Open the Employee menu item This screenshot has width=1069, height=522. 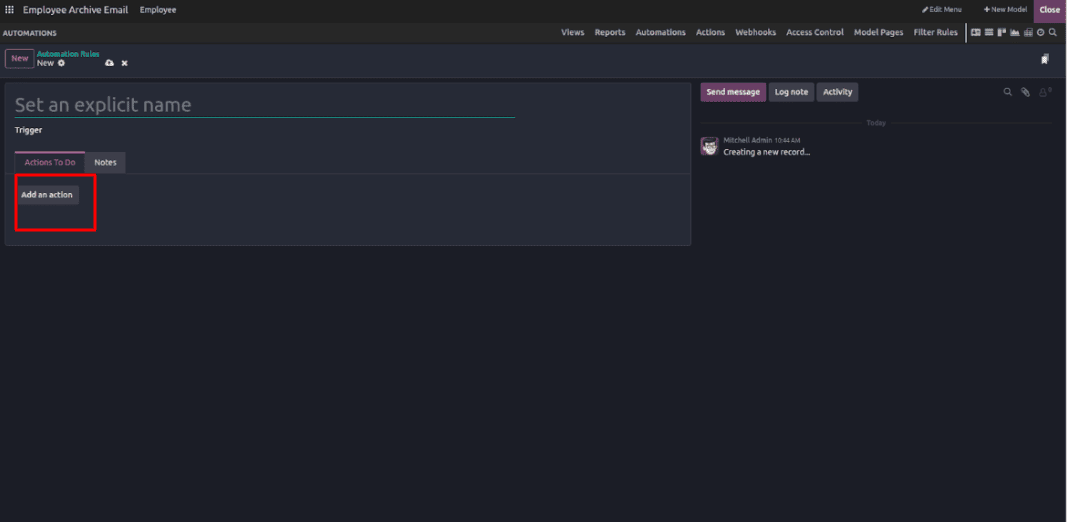tap(158, 10)
